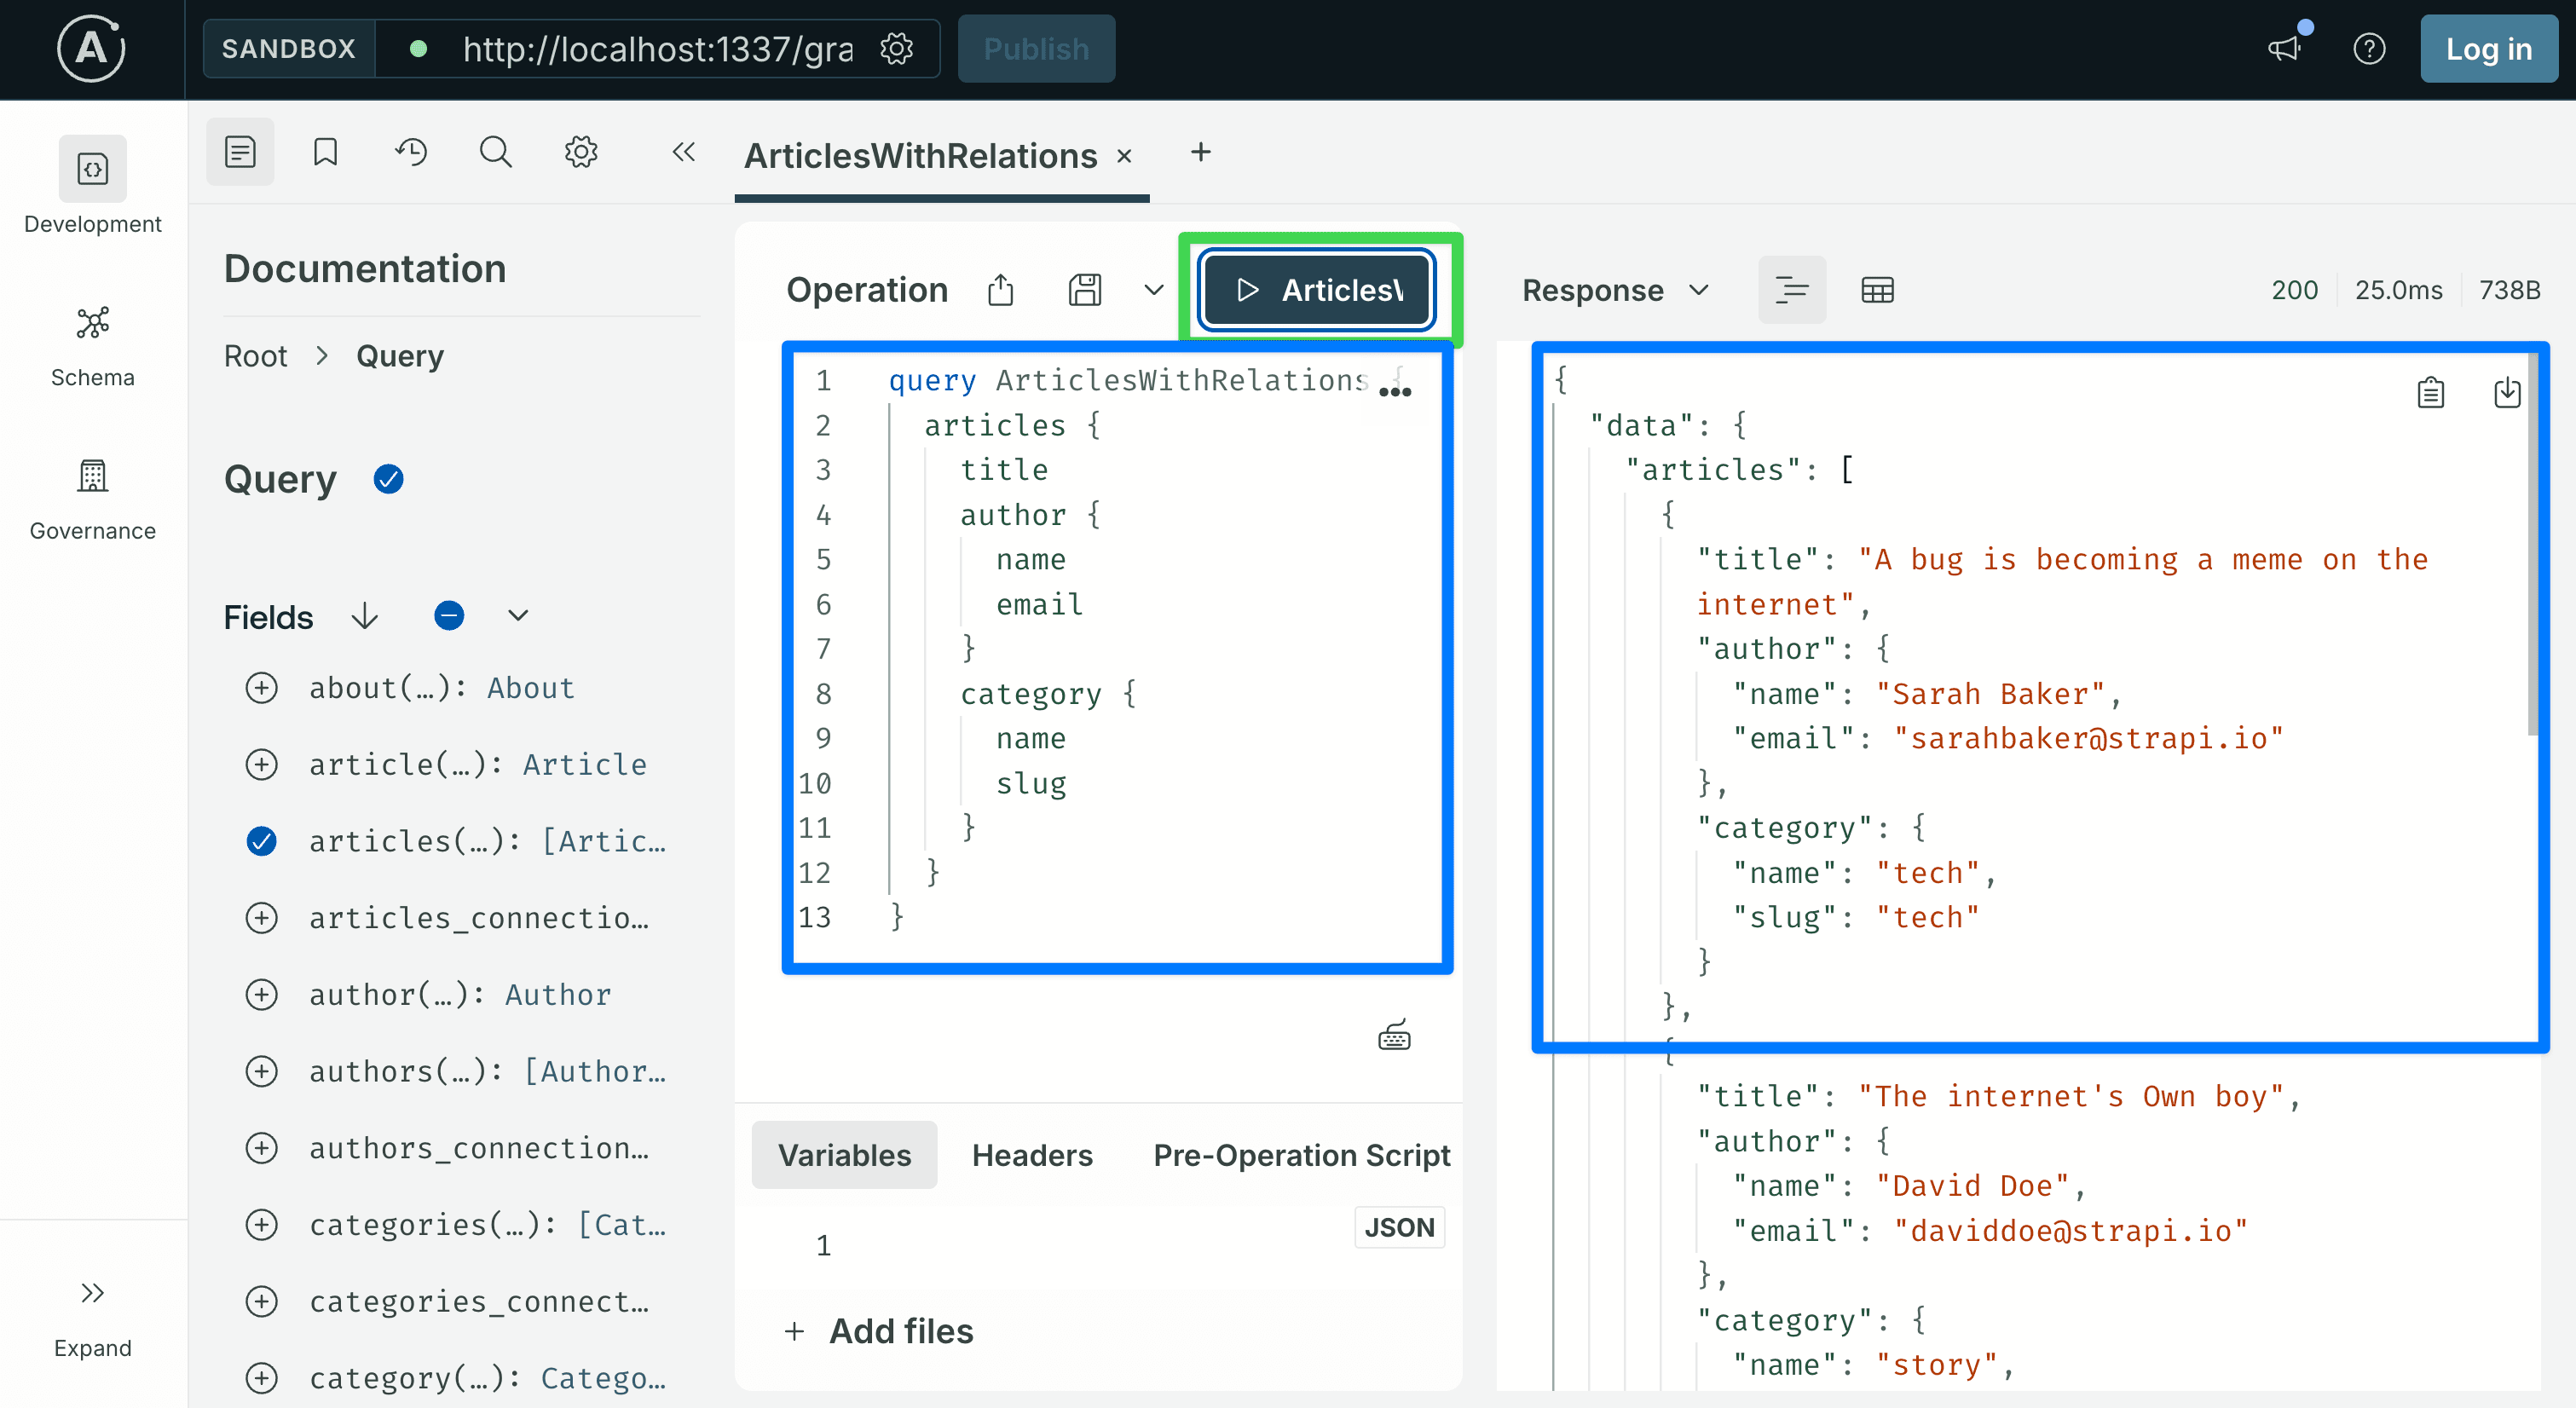Image resolution: width=2576 pixels, height=1408 pixels.
Task: Add the authors field to operation
Action: (262, 1072)
